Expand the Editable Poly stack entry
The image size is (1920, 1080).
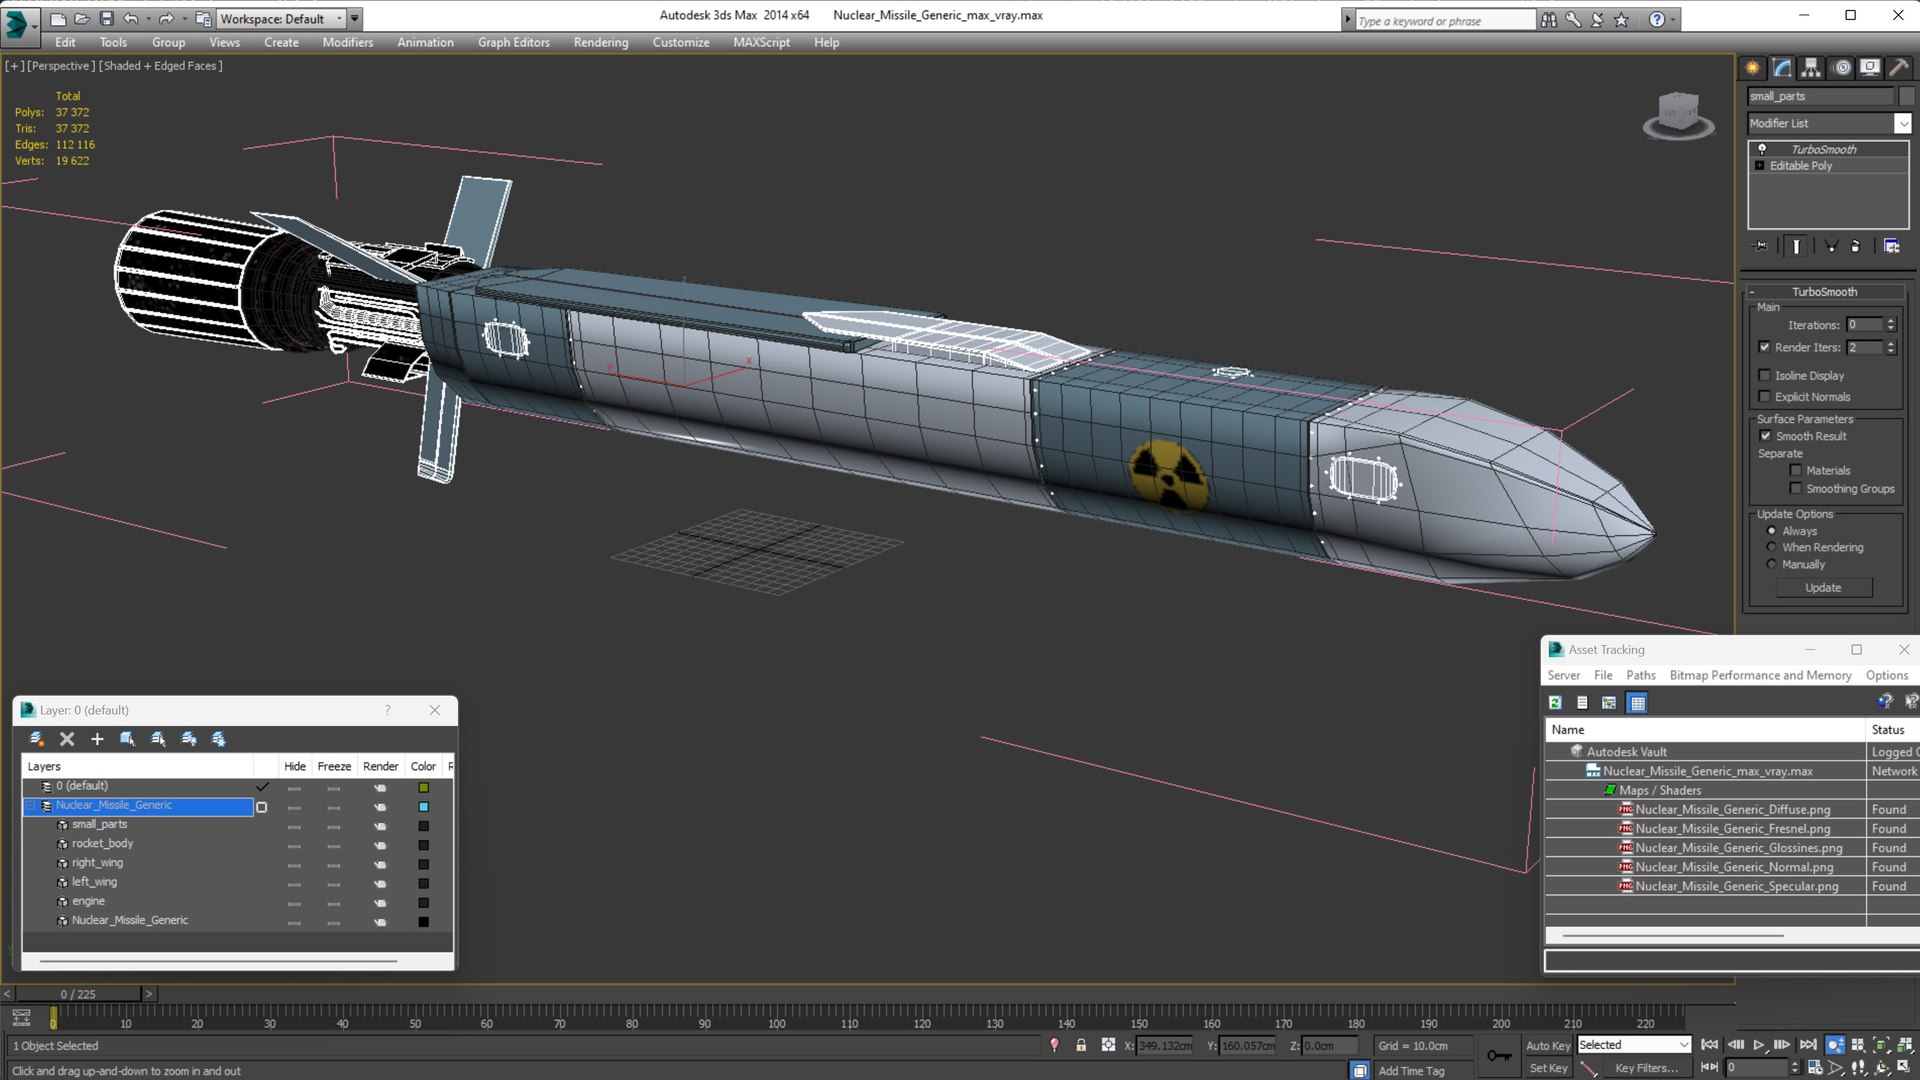[x=1760, y=166]
